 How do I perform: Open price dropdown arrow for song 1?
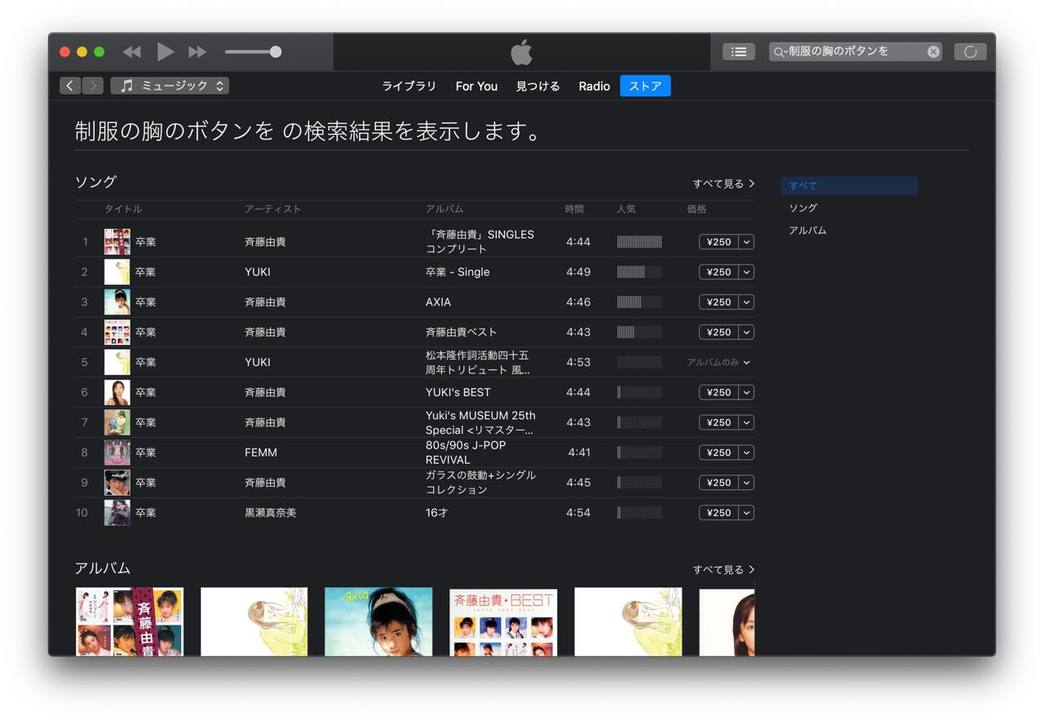[x=746, y=242]
